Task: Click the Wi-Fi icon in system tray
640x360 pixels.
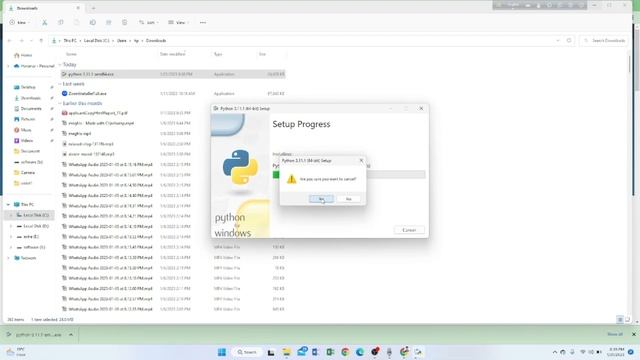Action: (x=582, y=352)
